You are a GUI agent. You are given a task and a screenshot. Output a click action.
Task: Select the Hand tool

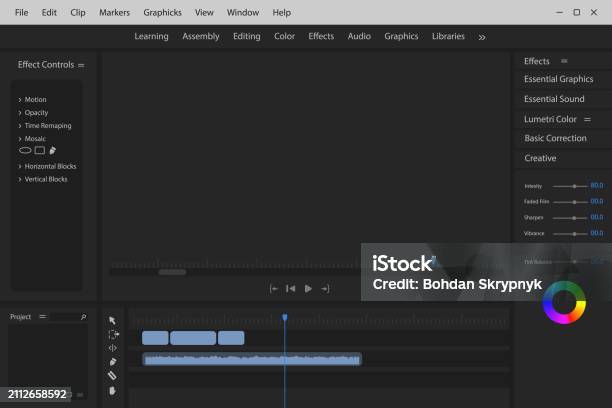(112, 391)
